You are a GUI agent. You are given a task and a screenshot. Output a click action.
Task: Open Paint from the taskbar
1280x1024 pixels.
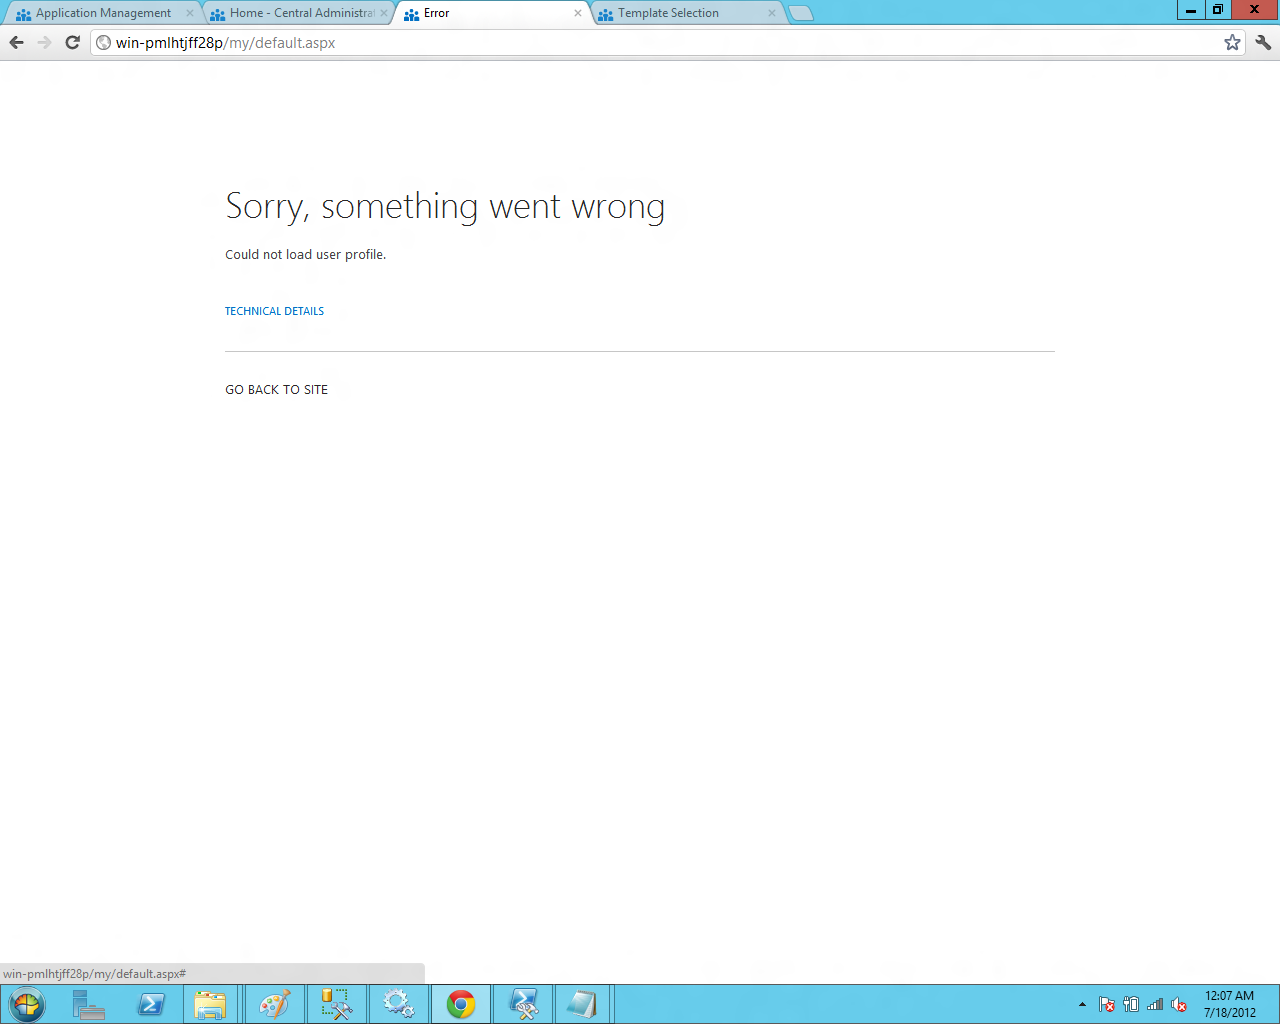point(274,1003)
